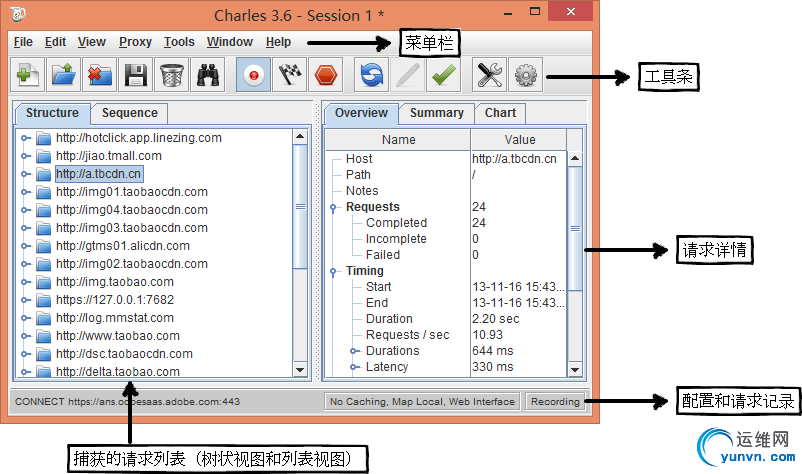Click the Name column header
The width and height of the screenshot is (802, 474).
398,140
